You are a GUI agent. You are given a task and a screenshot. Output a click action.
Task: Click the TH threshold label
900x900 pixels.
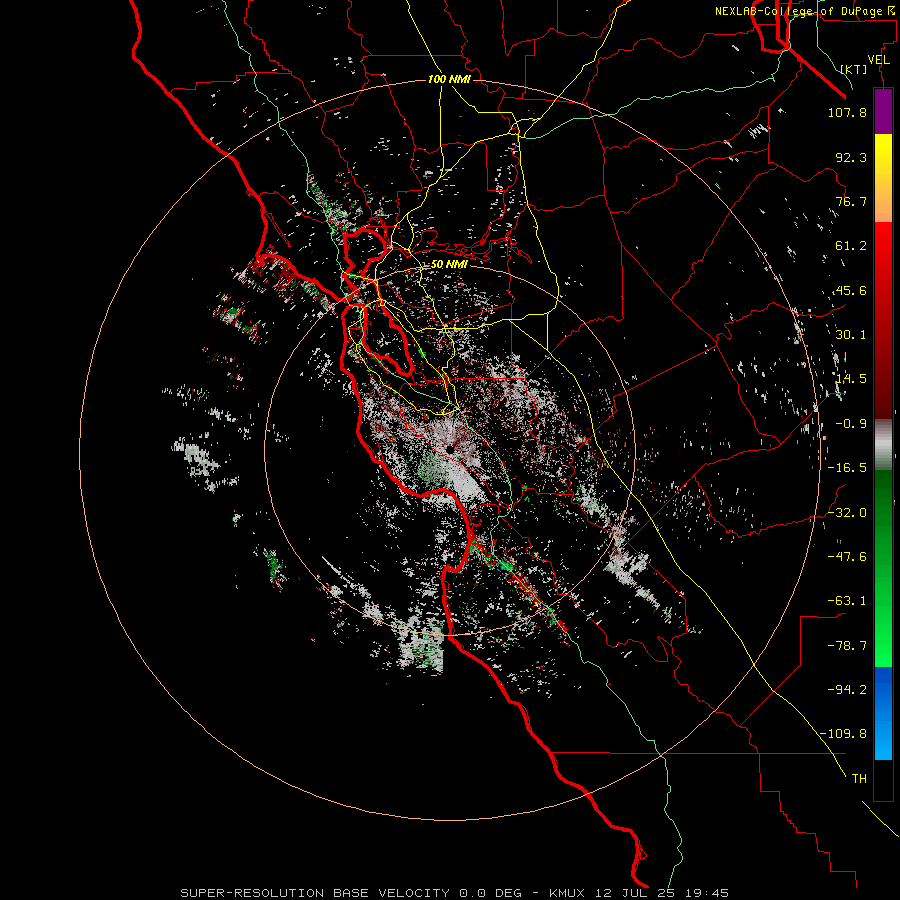(859, 779)
